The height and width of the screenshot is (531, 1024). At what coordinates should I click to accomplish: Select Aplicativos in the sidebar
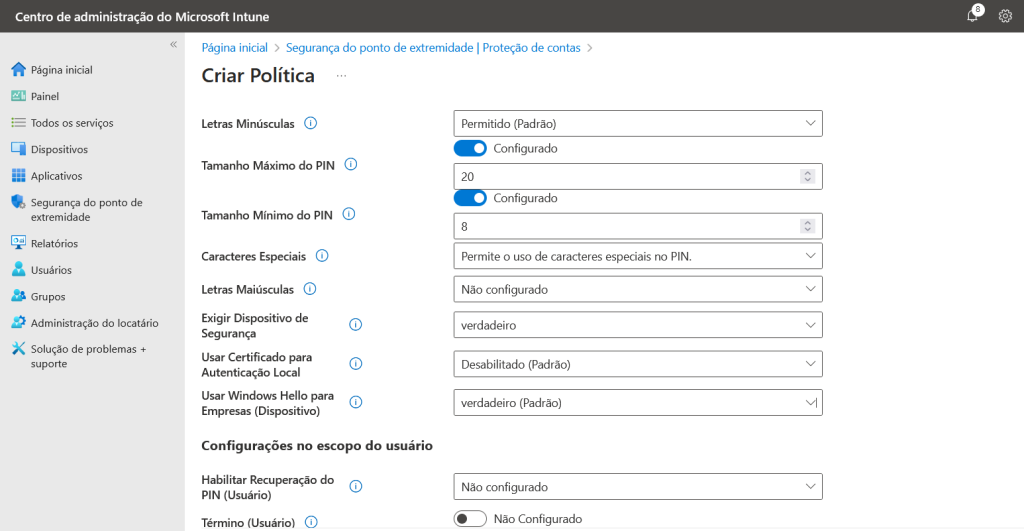point(56,176)
